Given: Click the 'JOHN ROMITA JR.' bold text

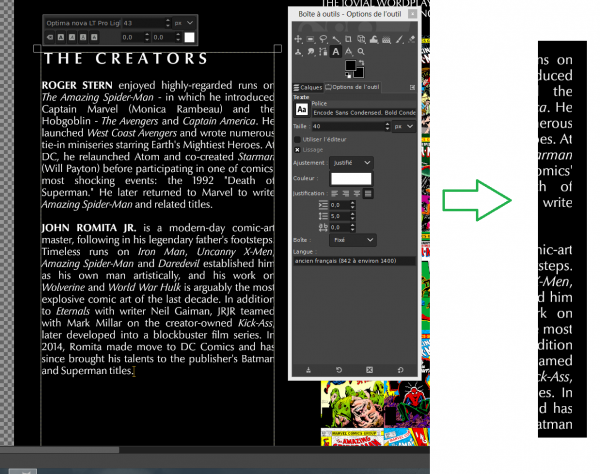Looking at the screenshot, I should click(x=89, y=228).
